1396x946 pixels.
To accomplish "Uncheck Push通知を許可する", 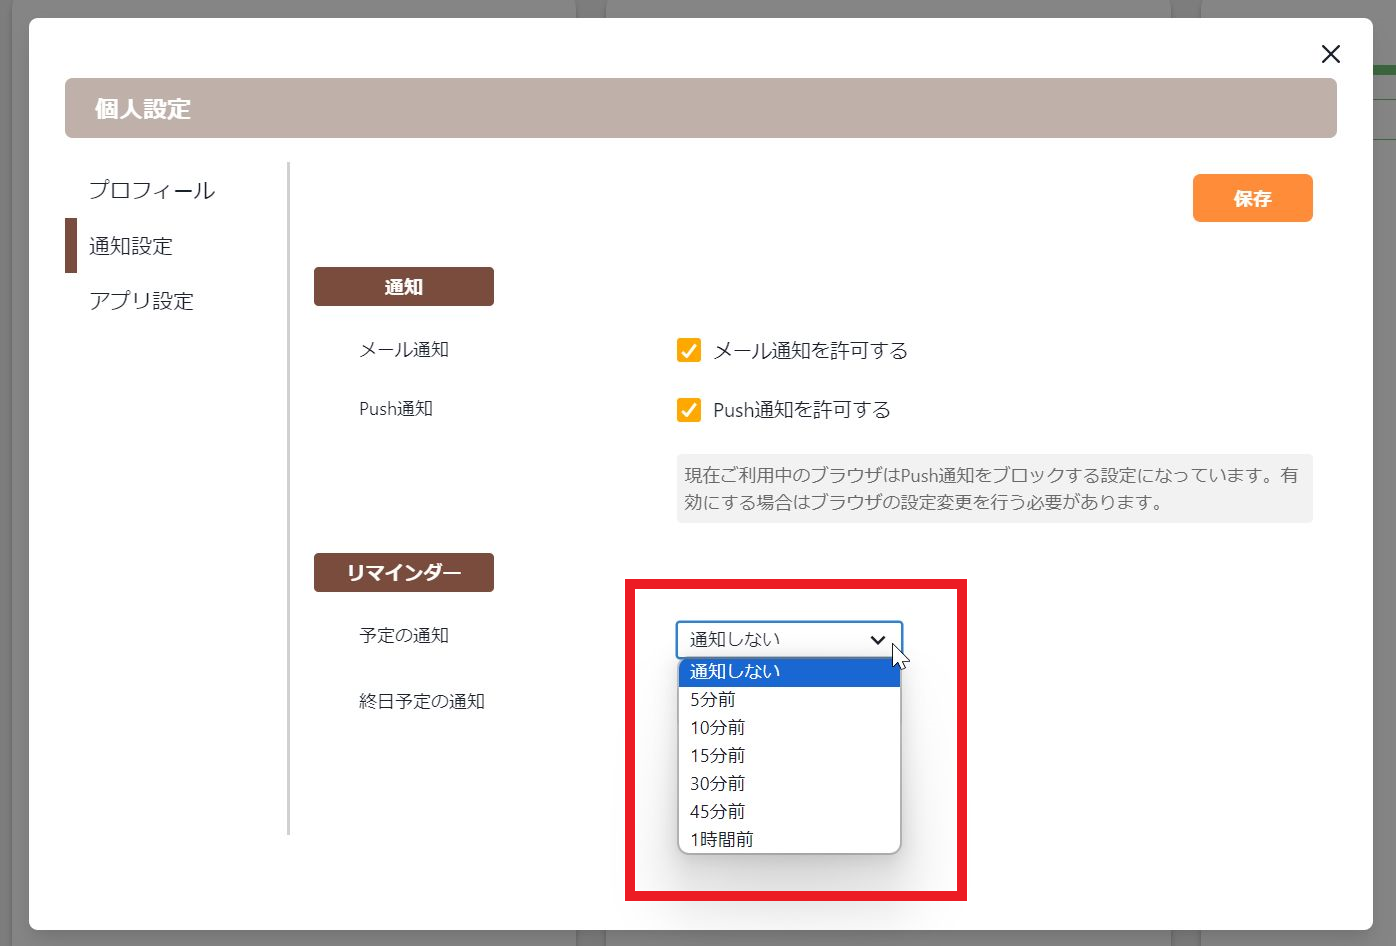I will (687, 409).
